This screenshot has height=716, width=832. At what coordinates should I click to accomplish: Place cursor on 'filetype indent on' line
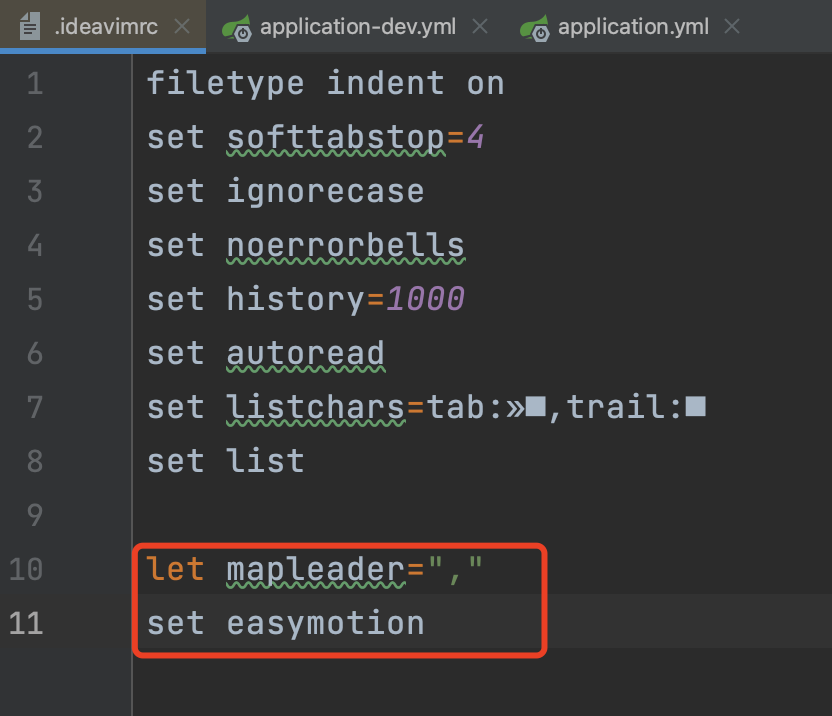pyautogui.click(x=325, y=84)
